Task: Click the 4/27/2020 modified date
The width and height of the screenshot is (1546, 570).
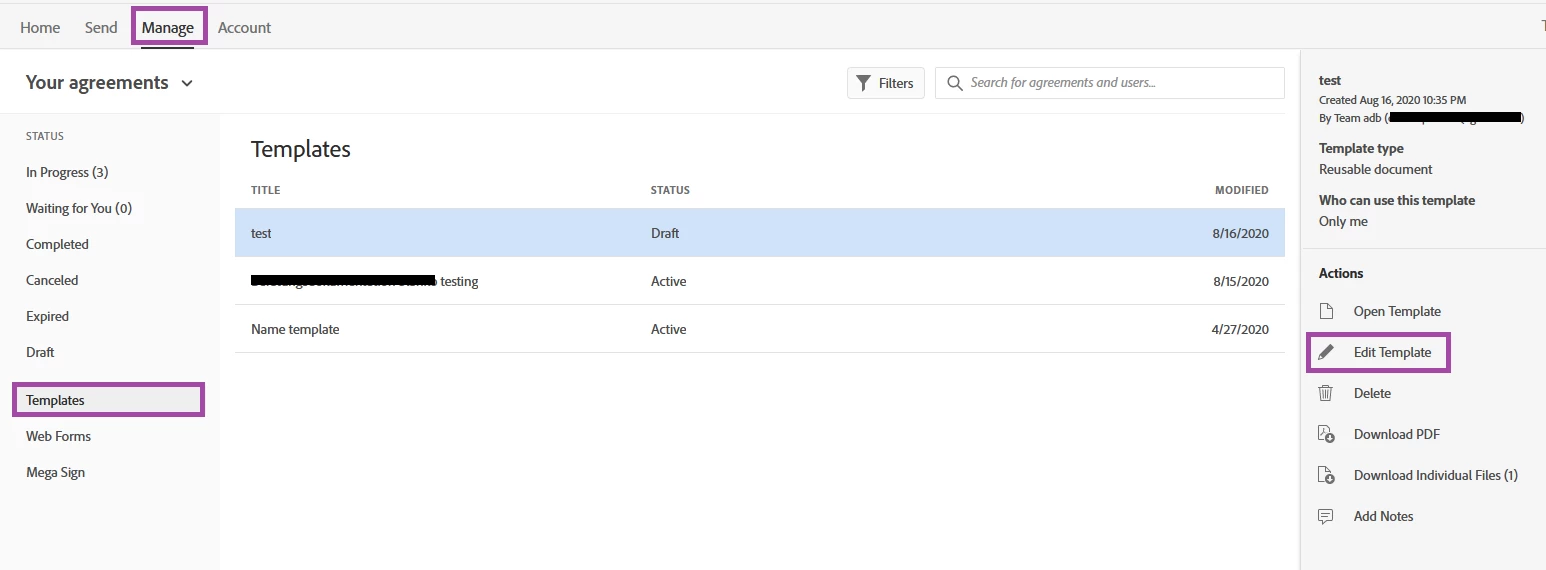Action: 1241,329
